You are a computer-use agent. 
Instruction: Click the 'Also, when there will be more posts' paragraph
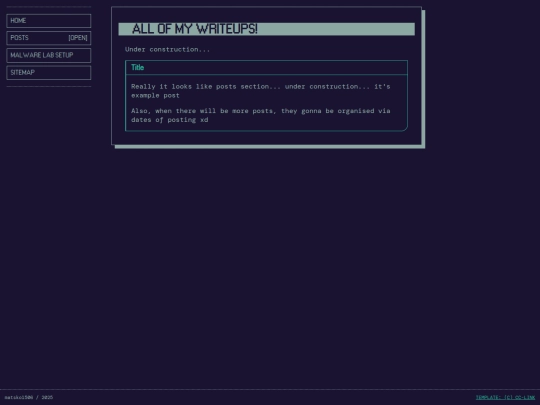click(261, 115)
